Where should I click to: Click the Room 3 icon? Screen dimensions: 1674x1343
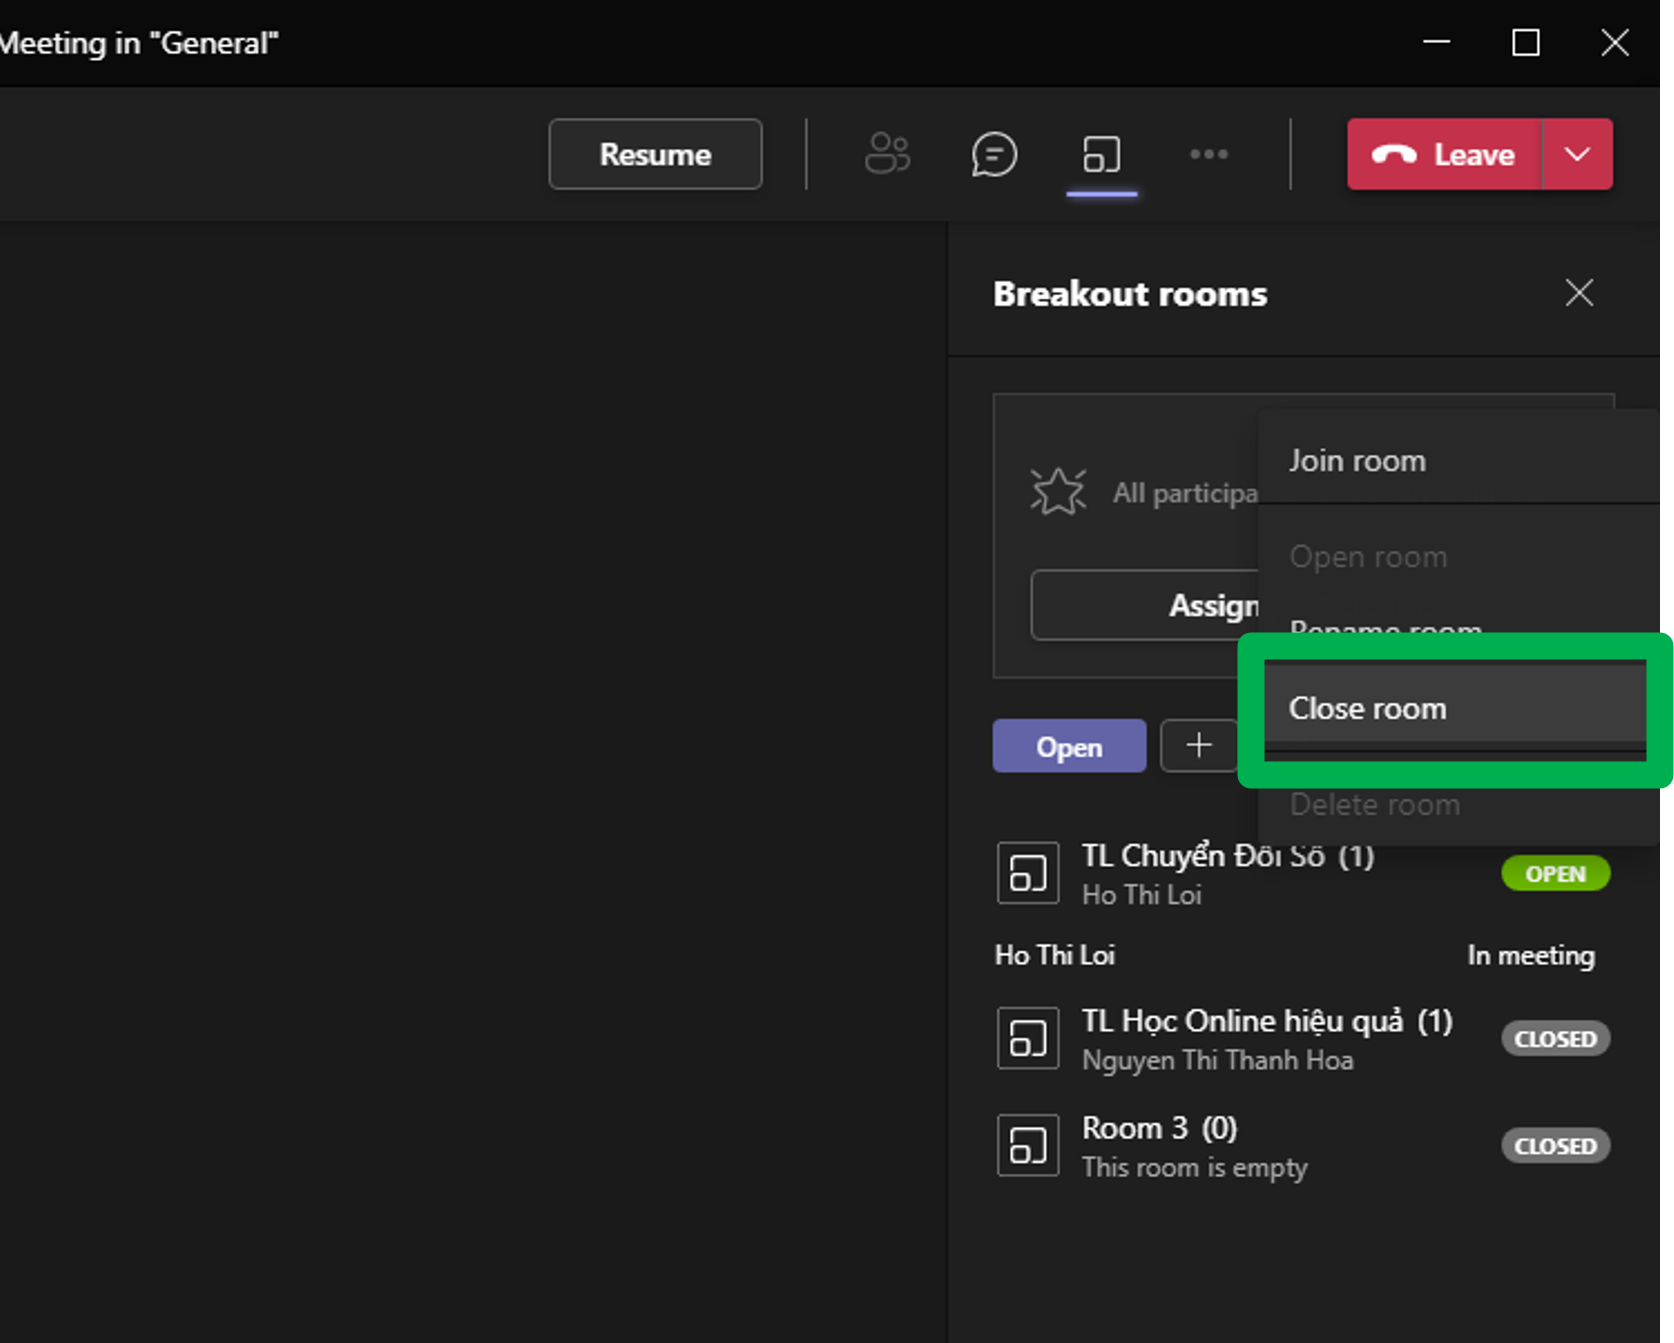(1028, 1145)
